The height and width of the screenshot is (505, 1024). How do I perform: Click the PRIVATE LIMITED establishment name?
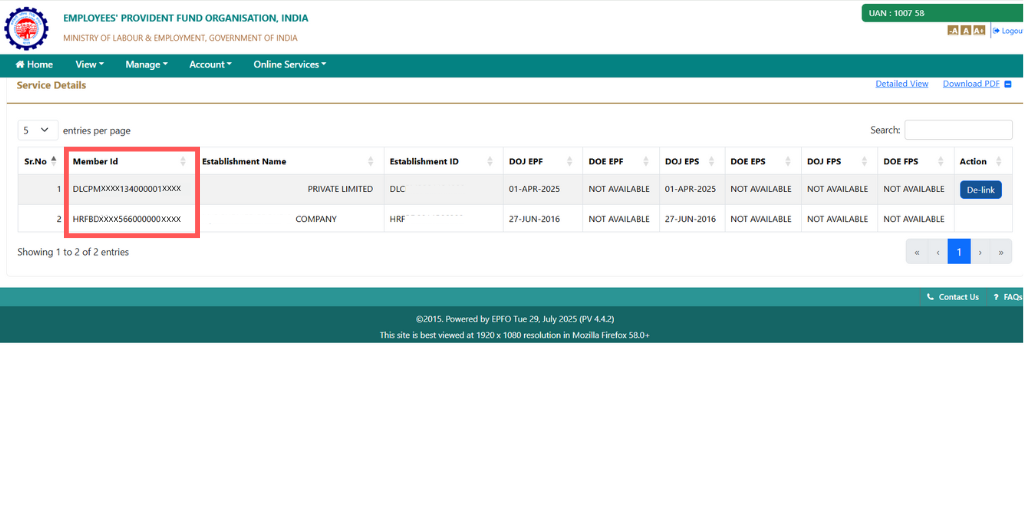pos(340,189)
